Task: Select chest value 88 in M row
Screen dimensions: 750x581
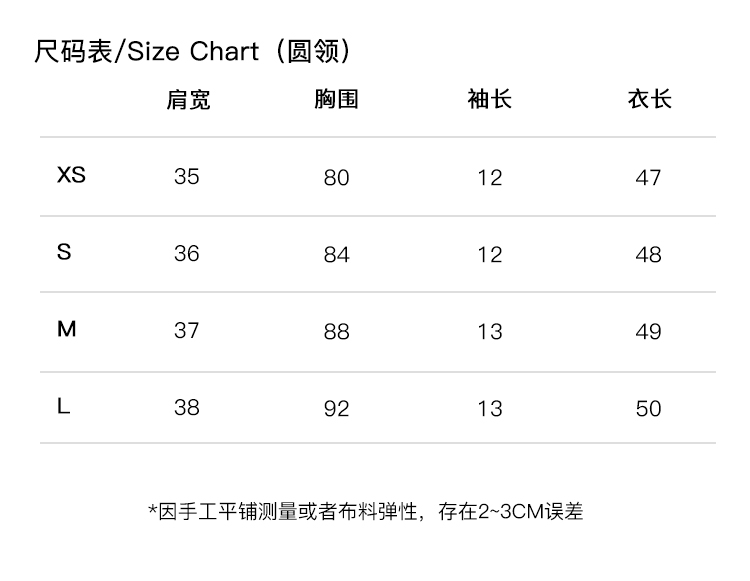Action: point(337,331)
